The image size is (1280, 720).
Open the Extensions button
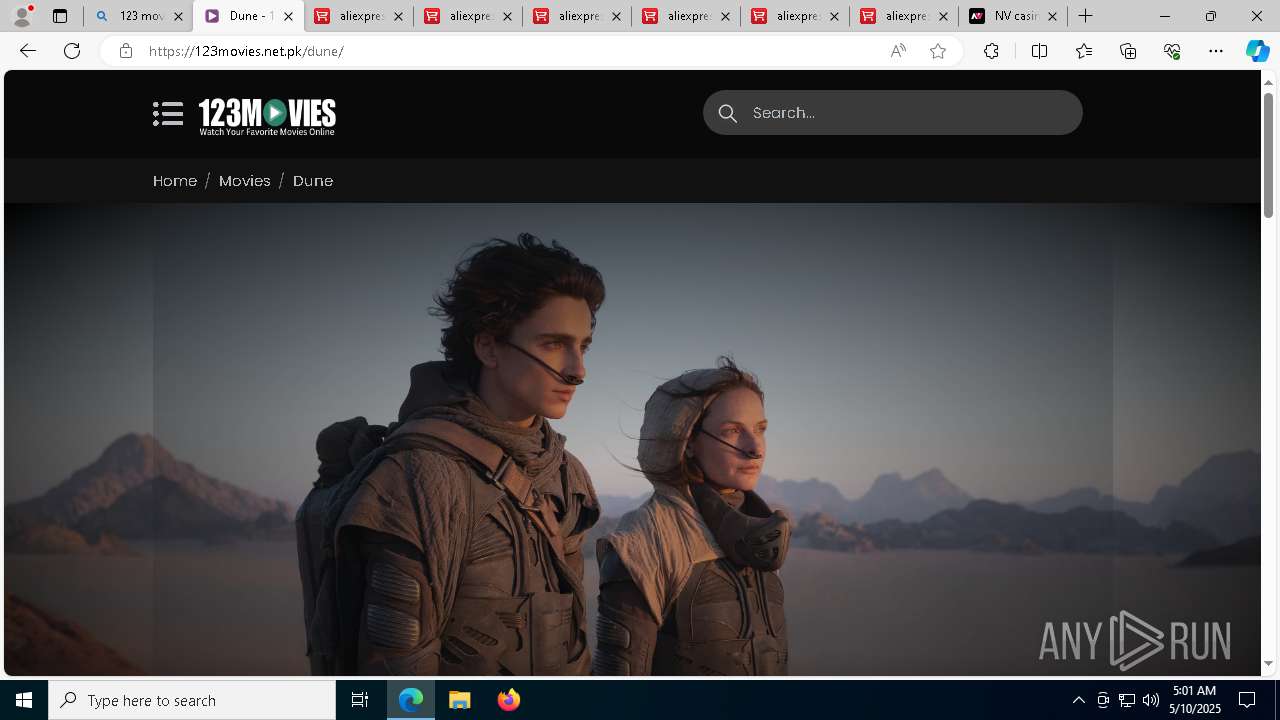click(x=991, y=51)
